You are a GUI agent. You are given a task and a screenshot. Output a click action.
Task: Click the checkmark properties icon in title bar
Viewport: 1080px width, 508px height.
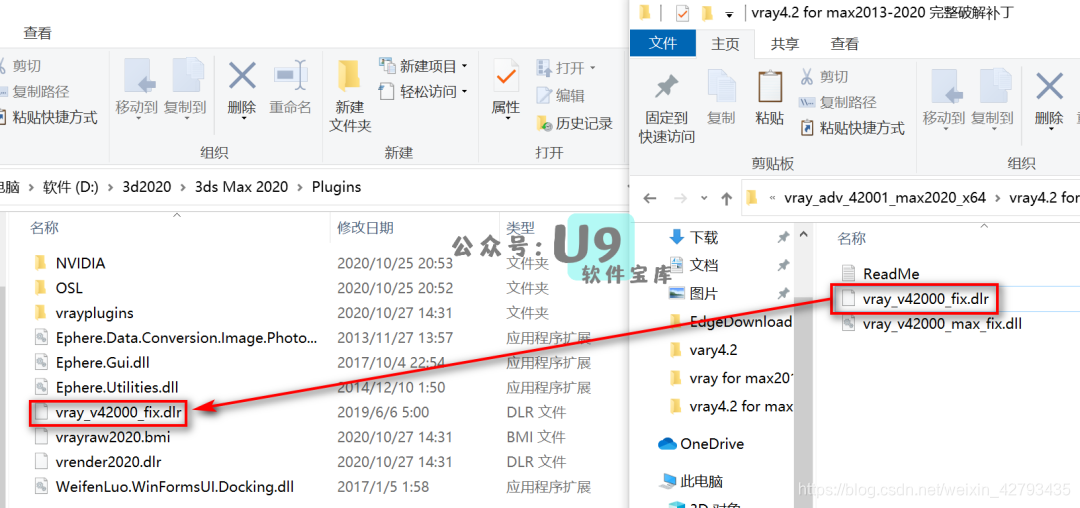683,13
